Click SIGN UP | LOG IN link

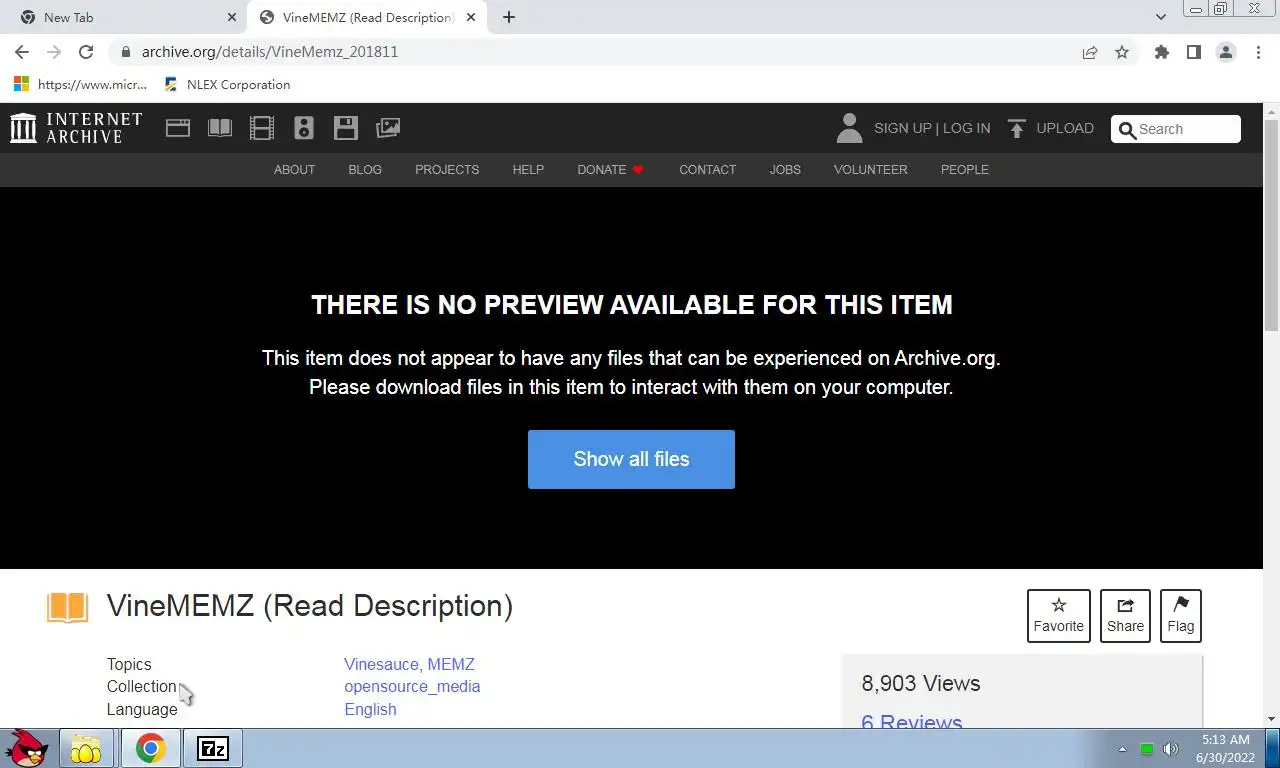coord(932,128)
